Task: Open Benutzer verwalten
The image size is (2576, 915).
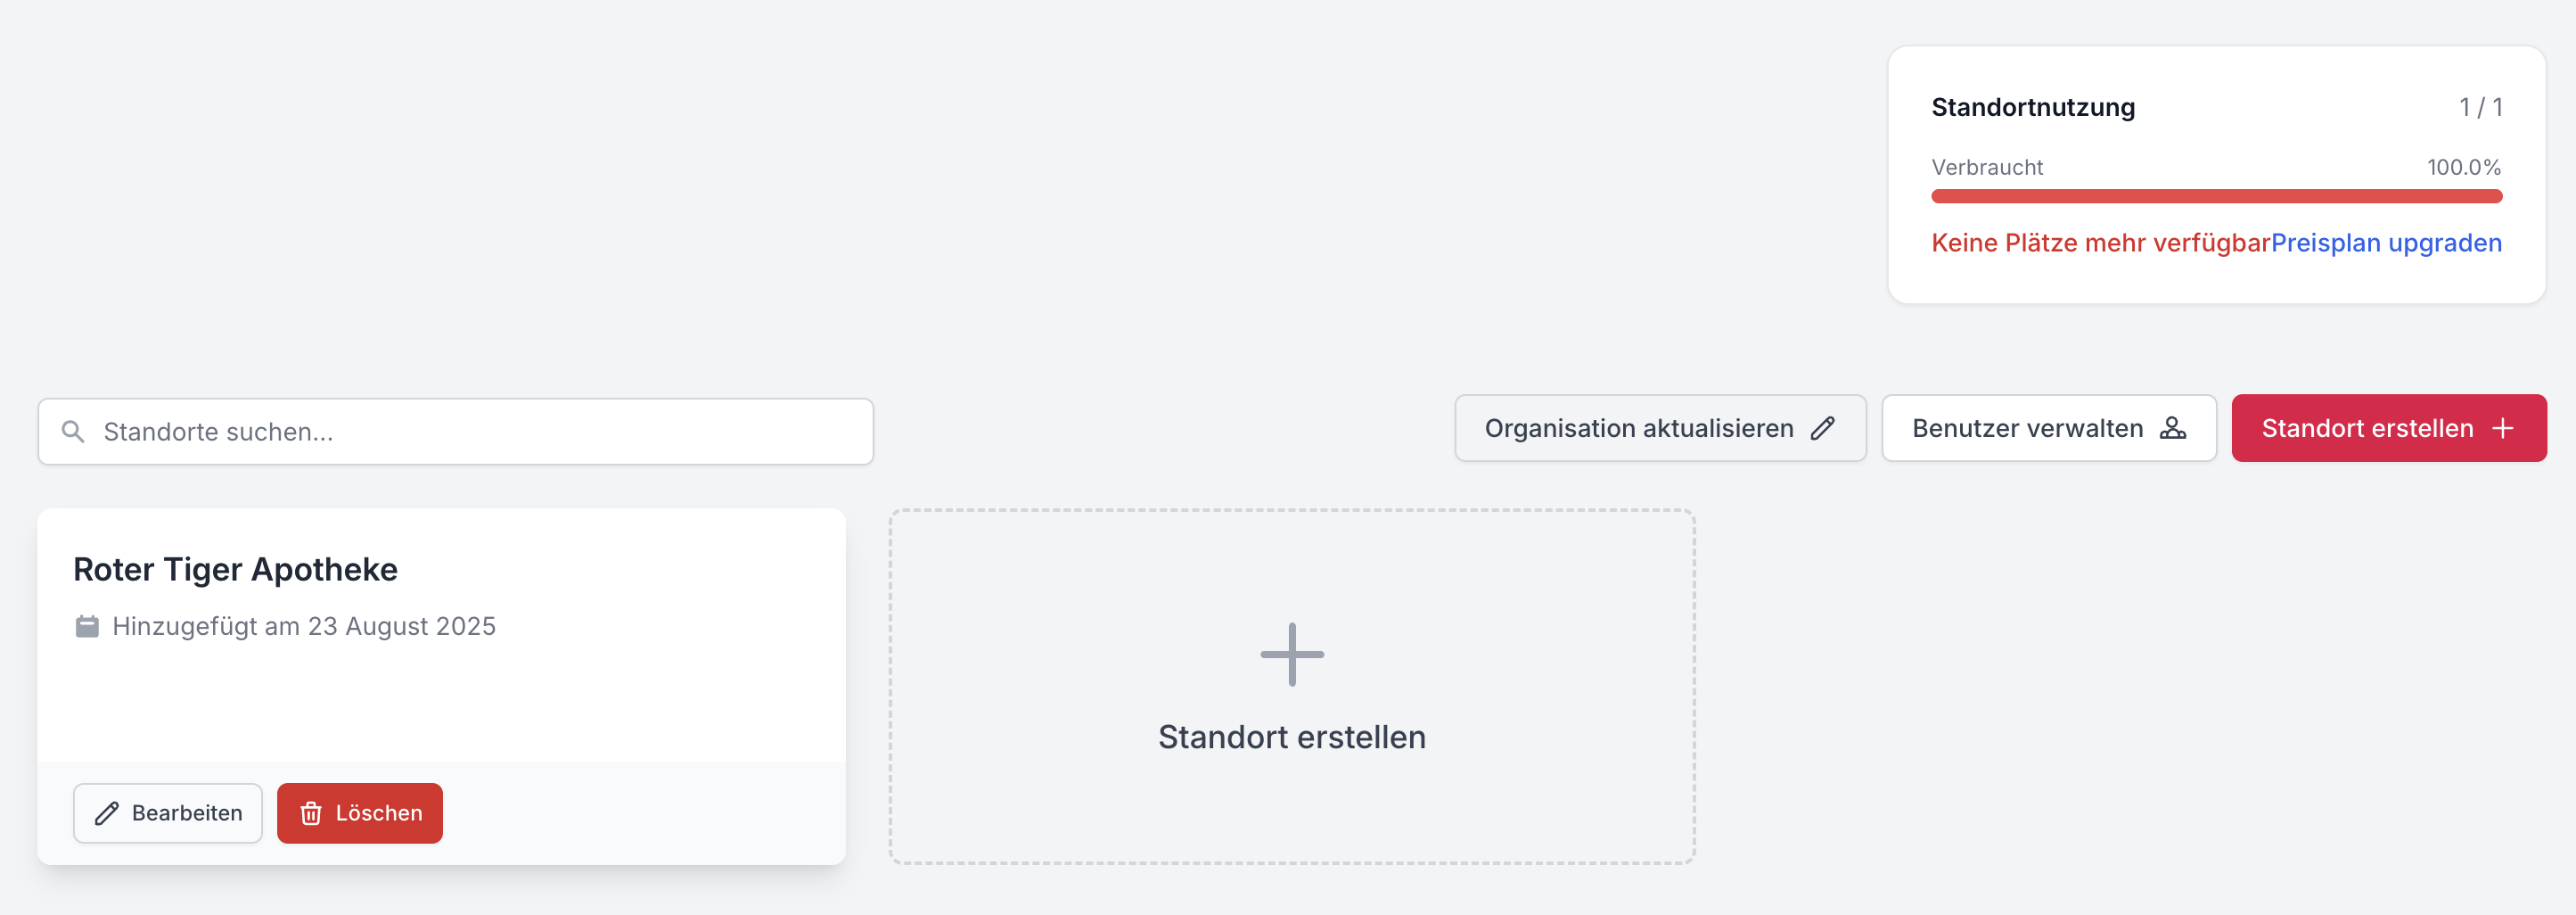Action: tap(2027, 428)
